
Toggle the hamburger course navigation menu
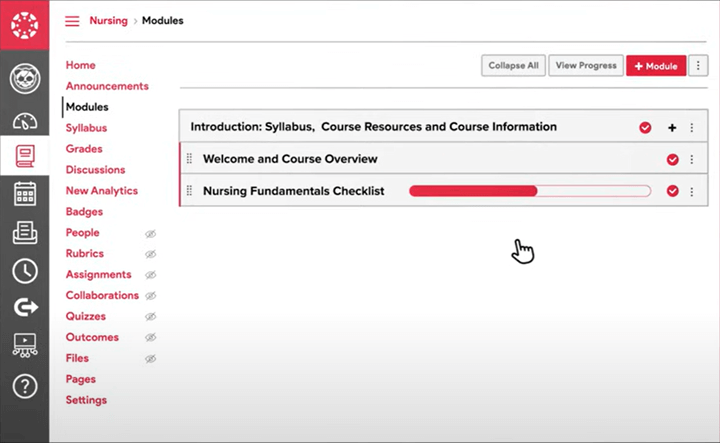pyautogui.click(x=72, y=21)
